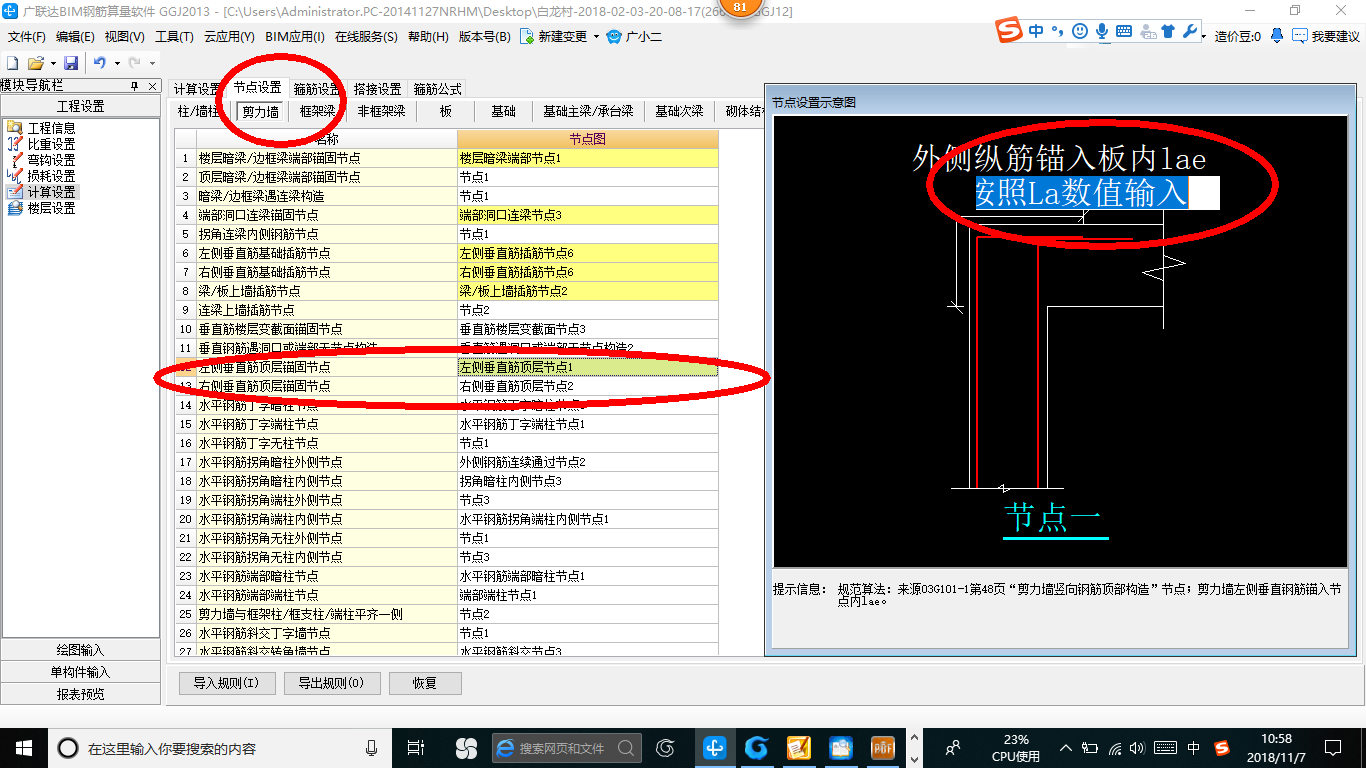1366x768 pixels.
Task: Select the 基础主梁/承台梁 component tab
Action: click(588, 111)
